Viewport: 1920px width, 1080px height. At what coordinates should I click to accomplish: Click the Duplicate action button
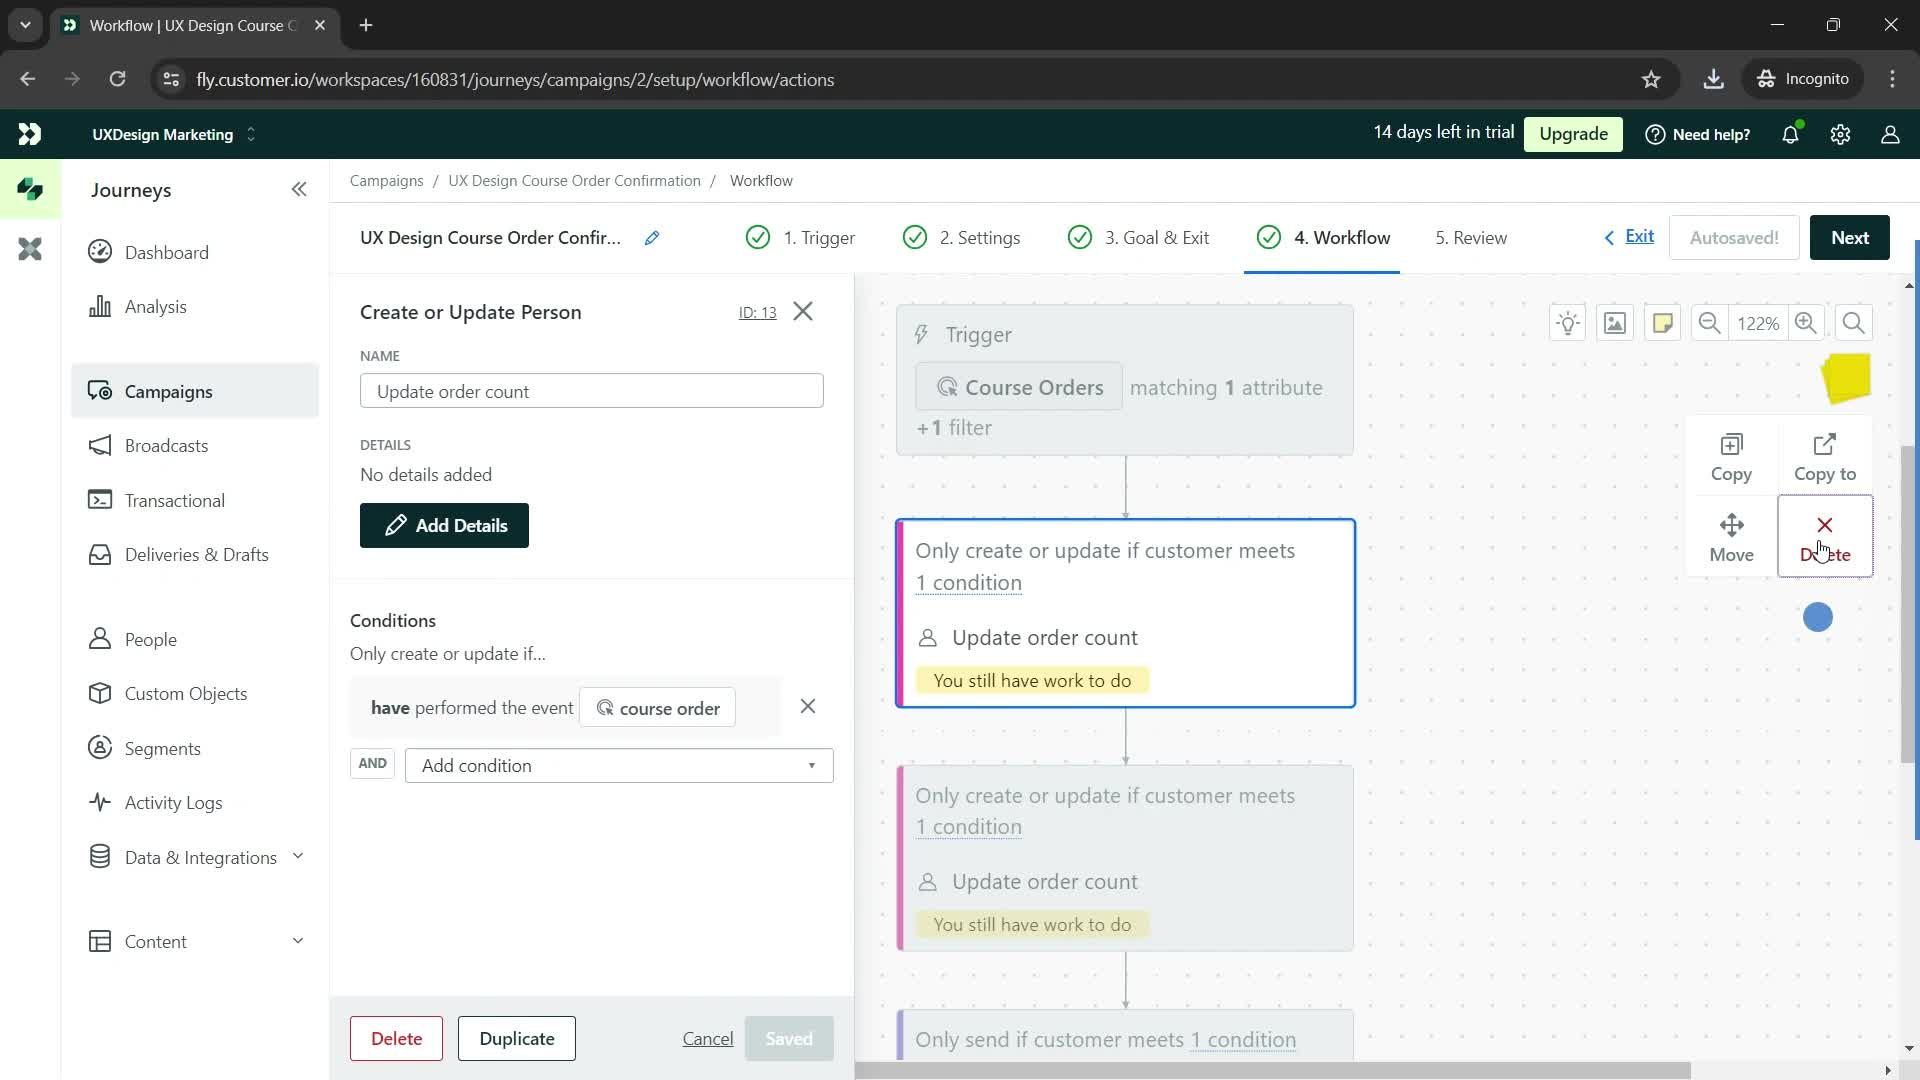point(516,1038)
